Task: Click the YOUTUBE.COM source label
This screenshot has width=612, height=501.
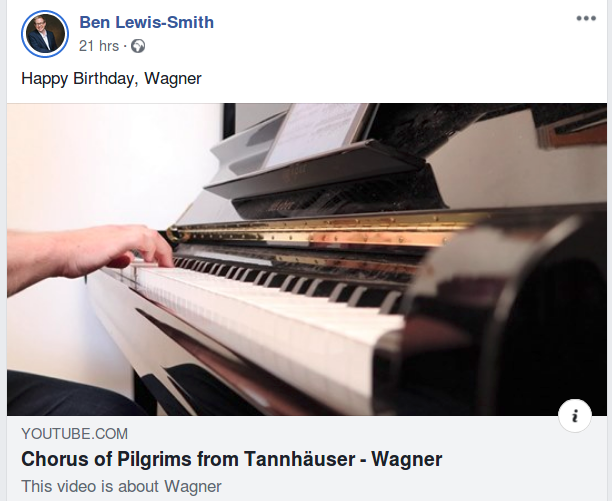Action: coord(75,434)
